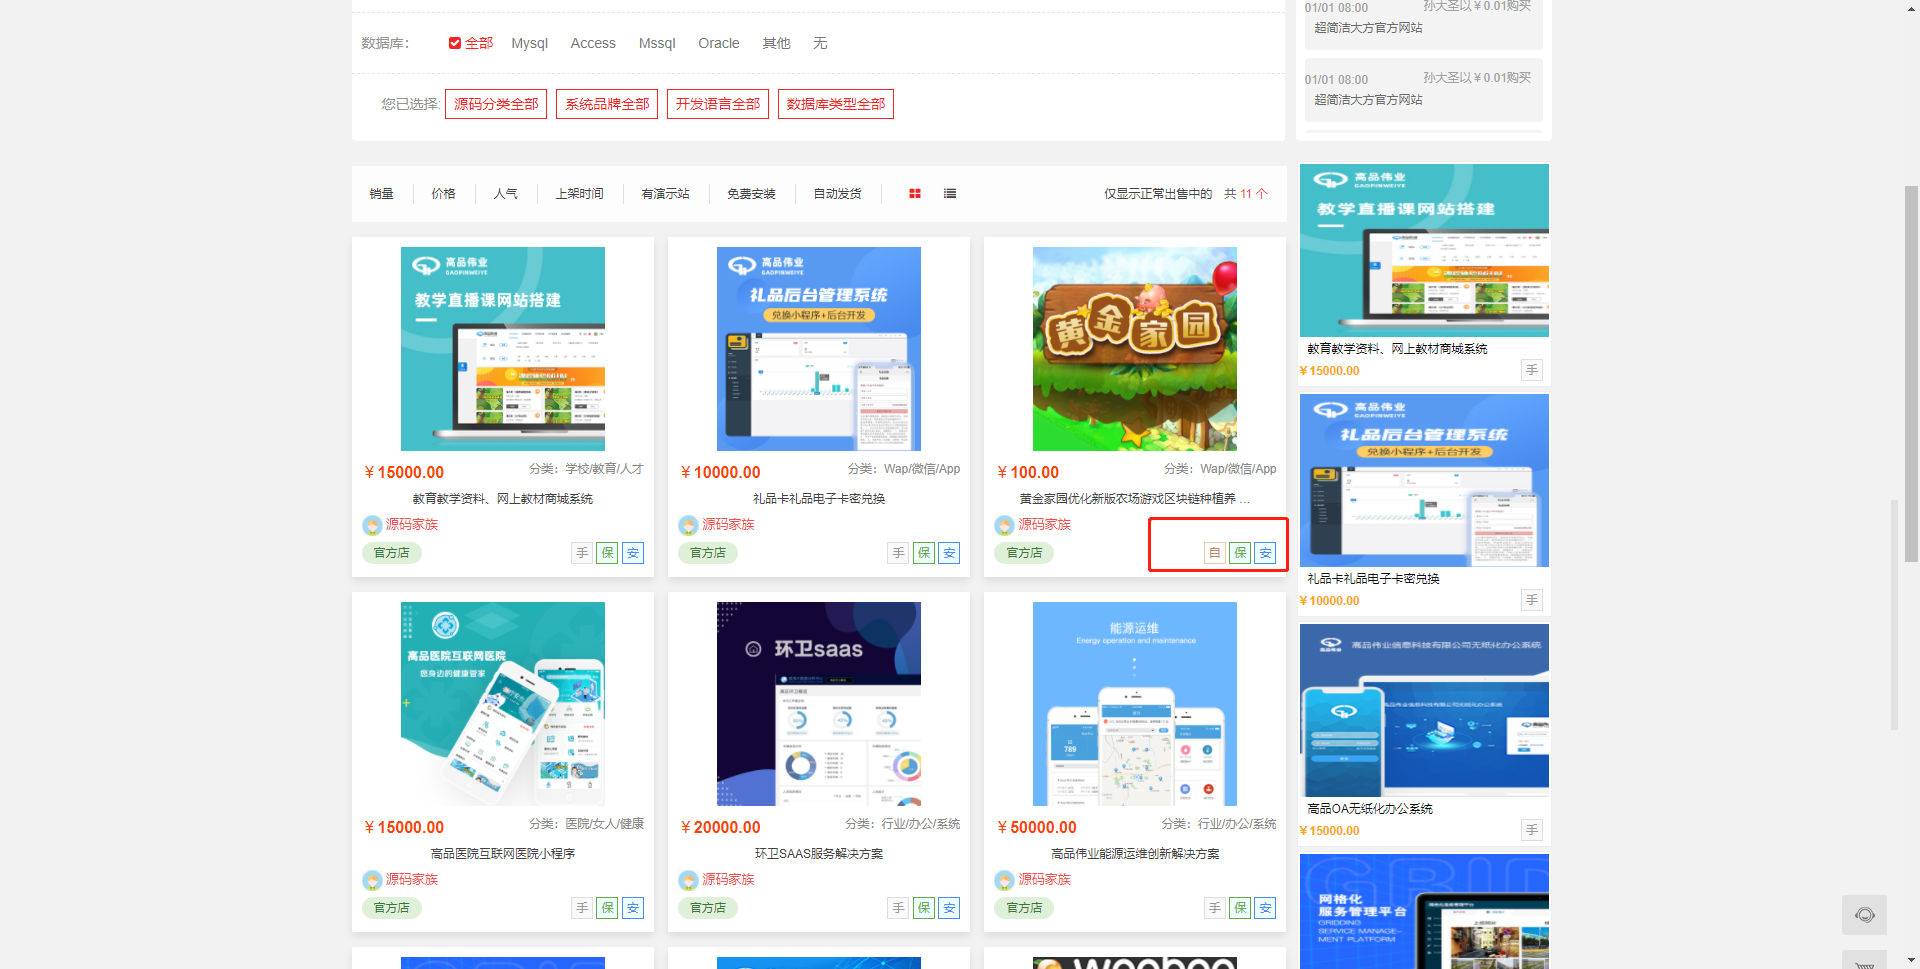Viewport: 1920px width, 969px height.
Task: Filter by 免费安装
Action: click(751, 194)
